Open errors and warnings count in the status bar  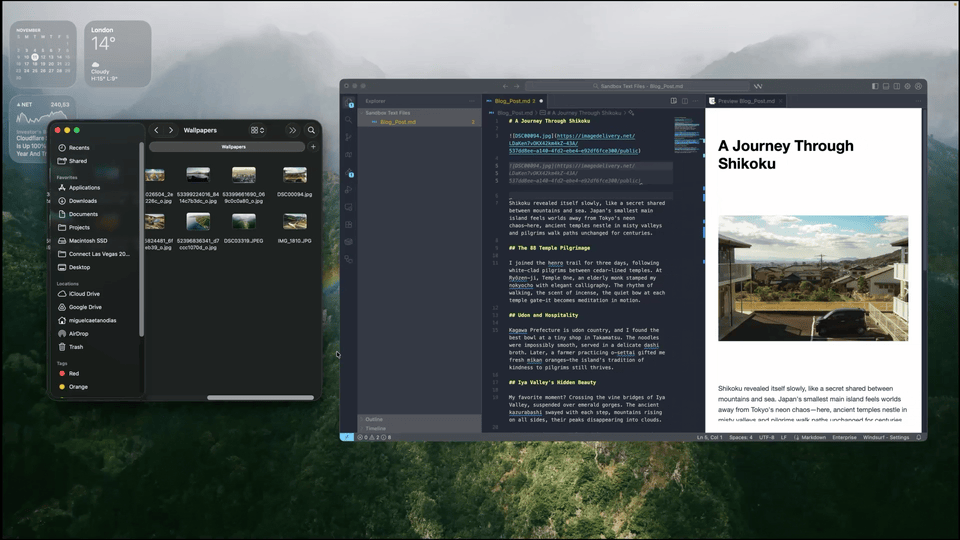pyautogui.click(x=374, y=437)
